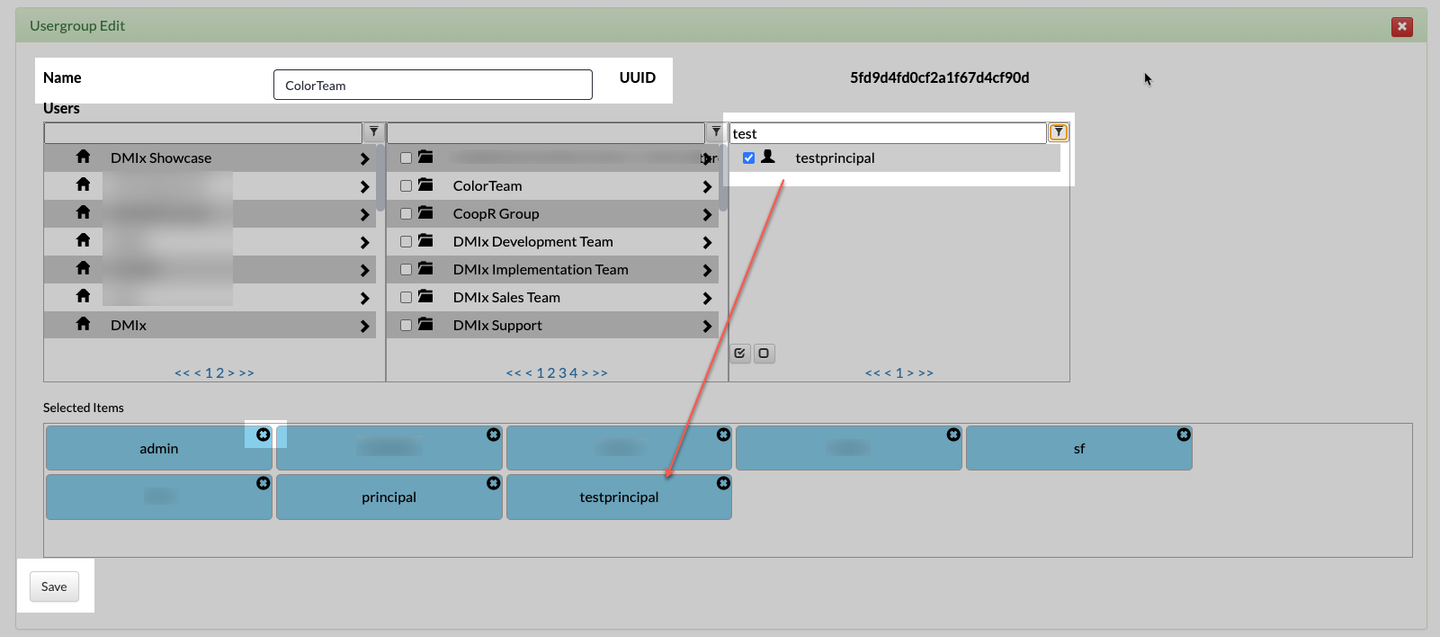Click the user icon beside testprincipal in list

[768, 157]
